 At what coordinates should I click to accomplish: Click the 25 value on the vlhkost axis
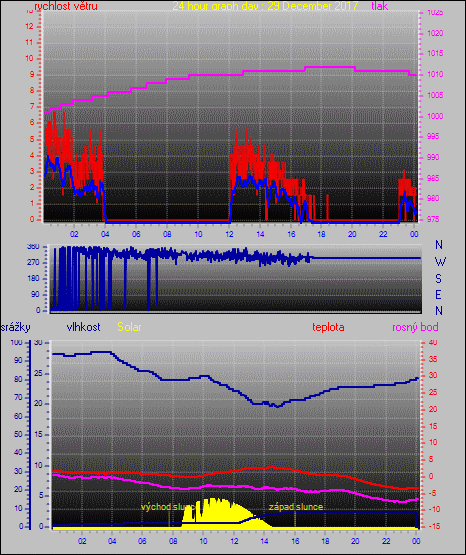tap(38, 373)
